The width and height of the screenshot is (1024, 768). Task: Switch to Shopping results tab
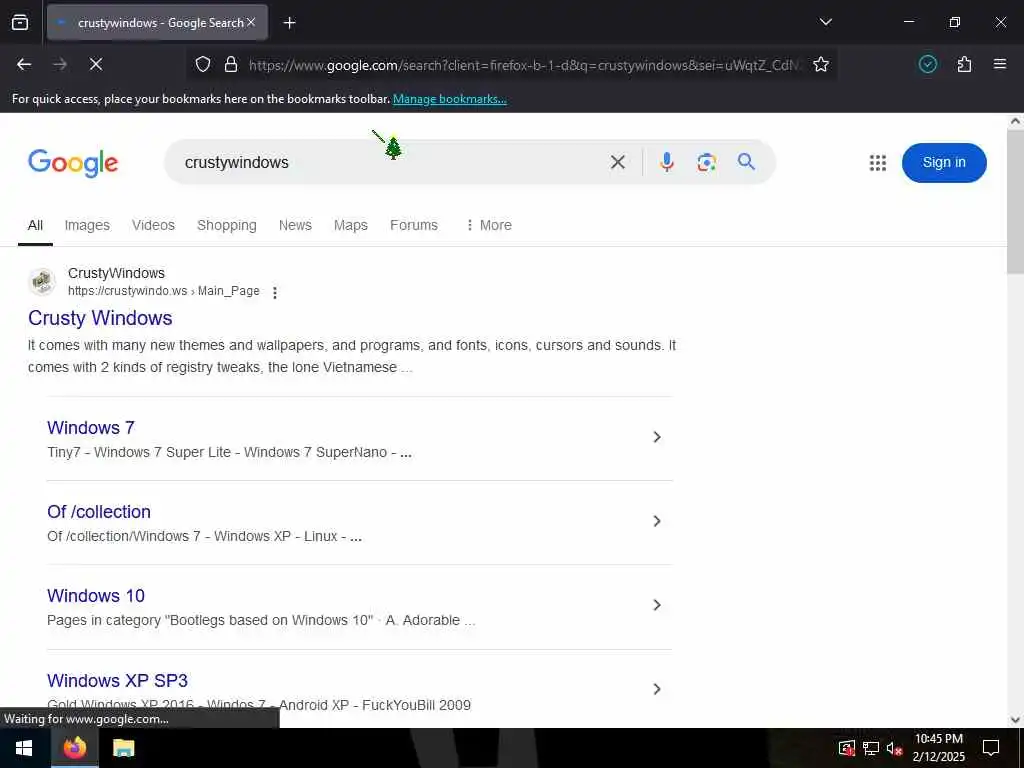click(x=227, y=225)
